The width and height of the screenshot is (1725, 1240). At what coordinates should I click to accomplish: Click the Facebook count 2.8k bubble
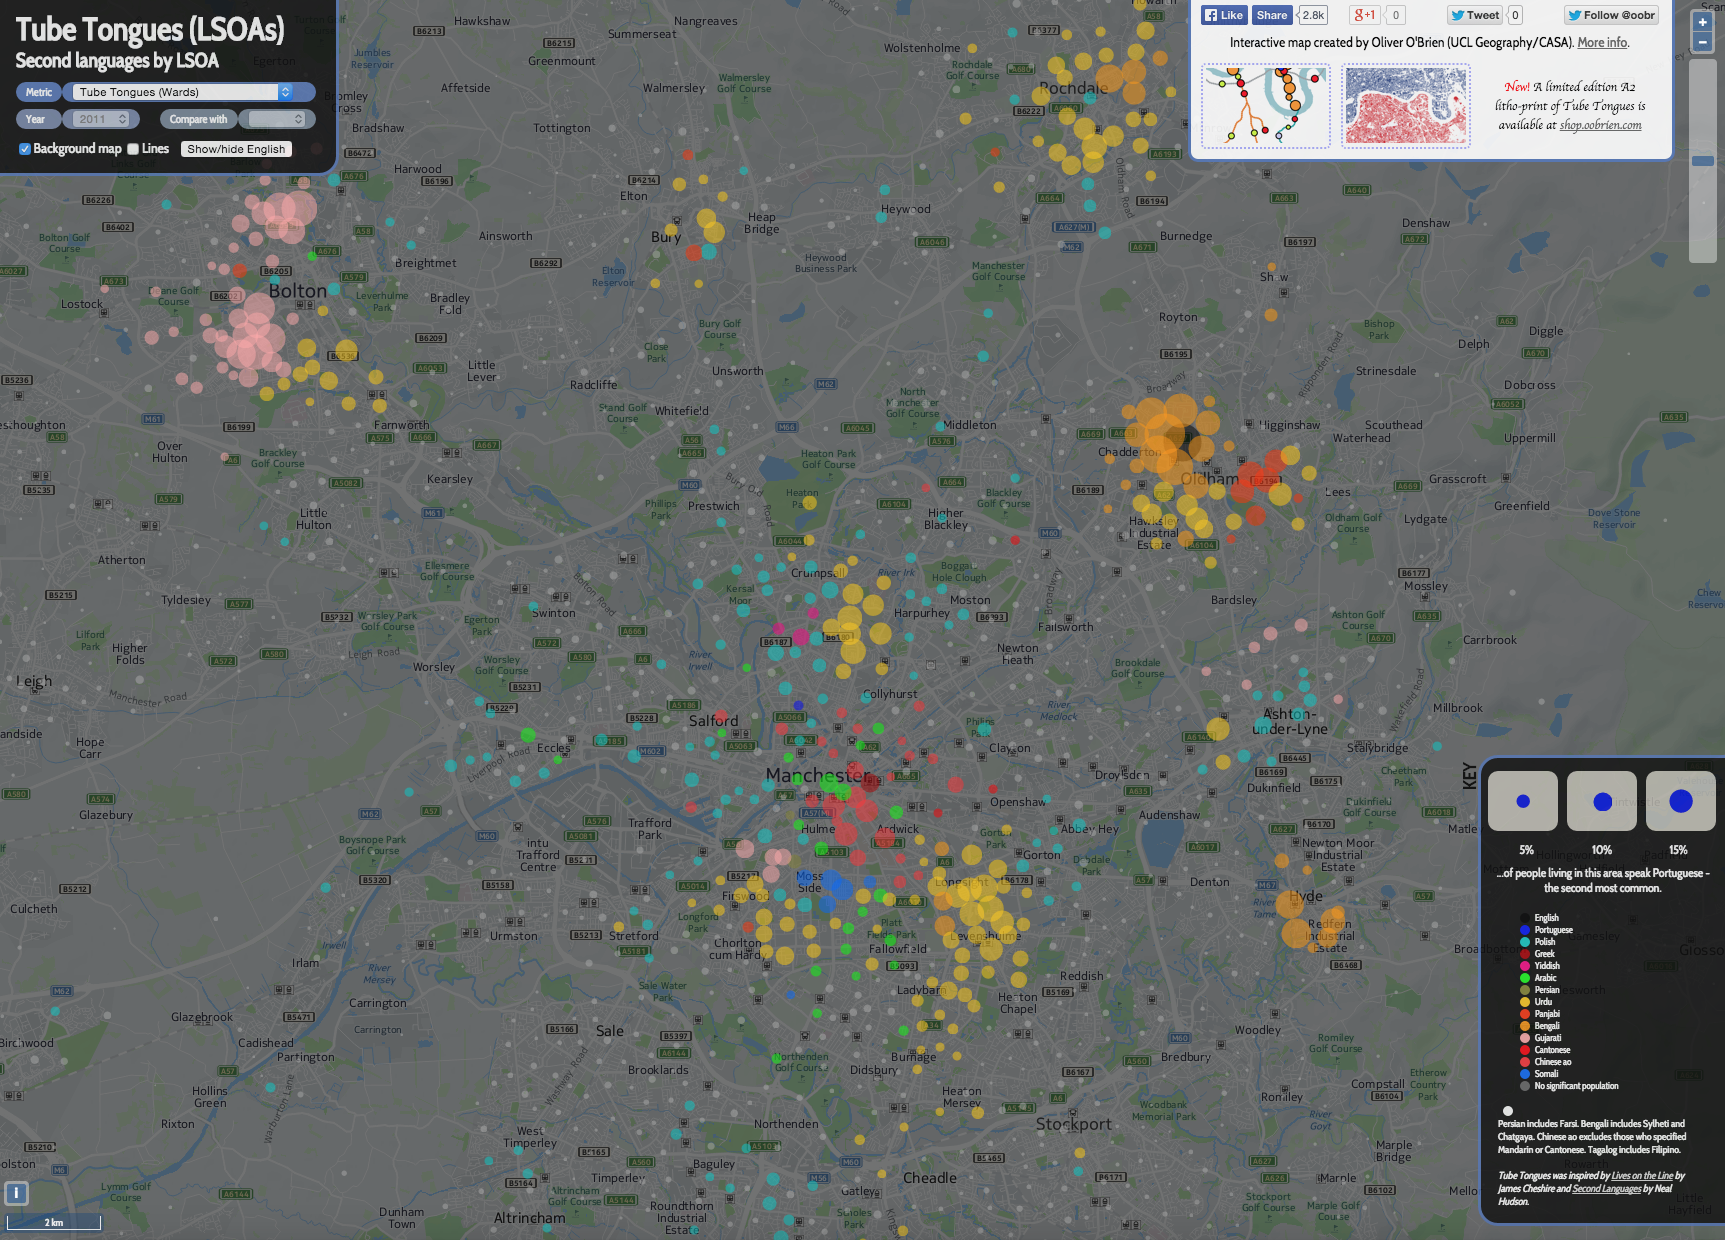1313,15
